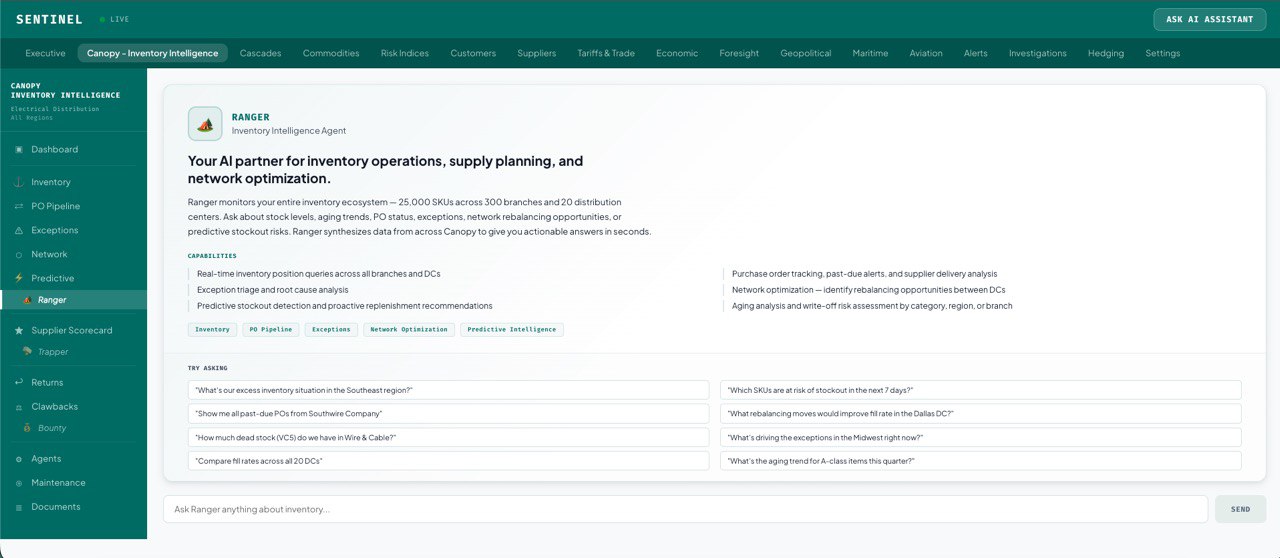Click the Returns arrow icon
Viewport: 1280px width, 558px height.
[x=19, y=382]
